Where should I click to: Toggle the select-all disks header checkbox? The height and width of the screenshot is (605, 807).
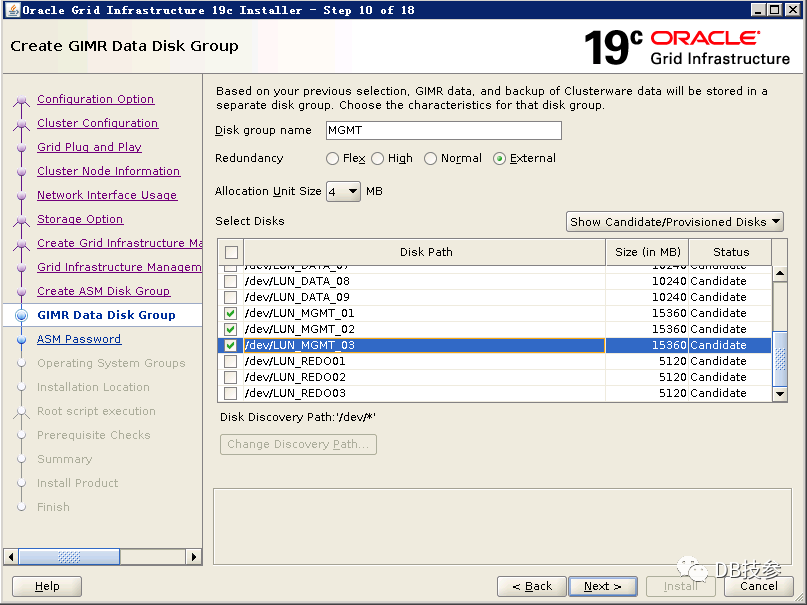click(231, 252)
